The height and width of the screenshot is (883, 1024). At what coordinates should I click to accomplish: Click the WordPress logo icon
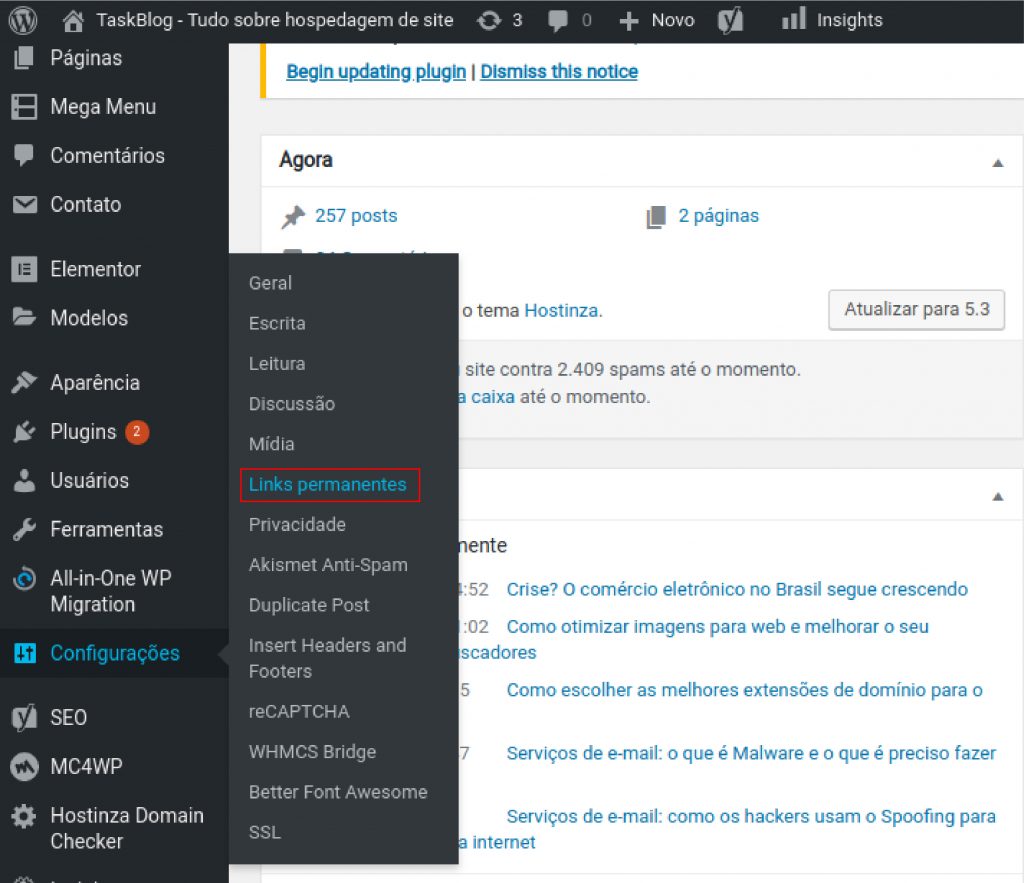tap(22, 20)
